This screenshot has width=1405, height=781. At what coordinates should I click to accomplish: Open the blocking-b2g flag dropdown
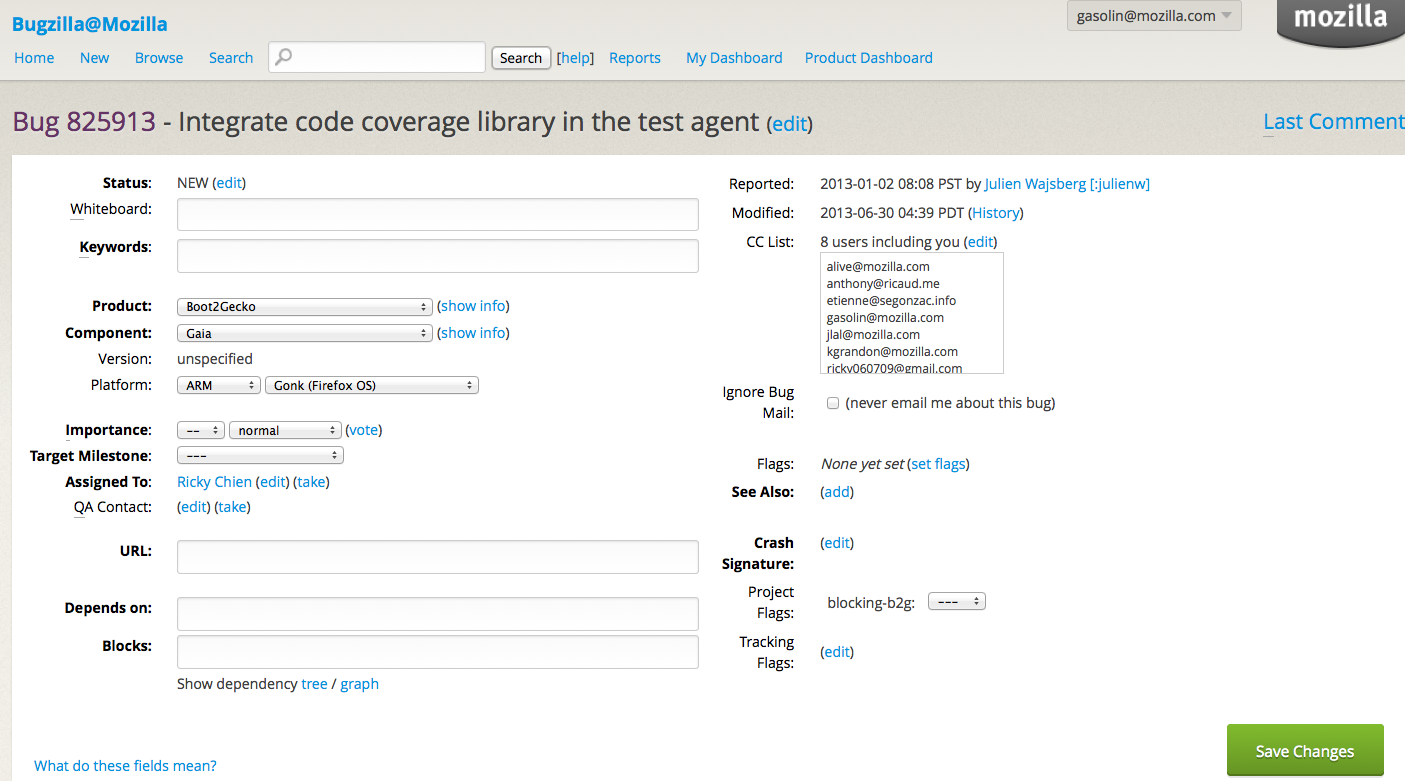957,602
